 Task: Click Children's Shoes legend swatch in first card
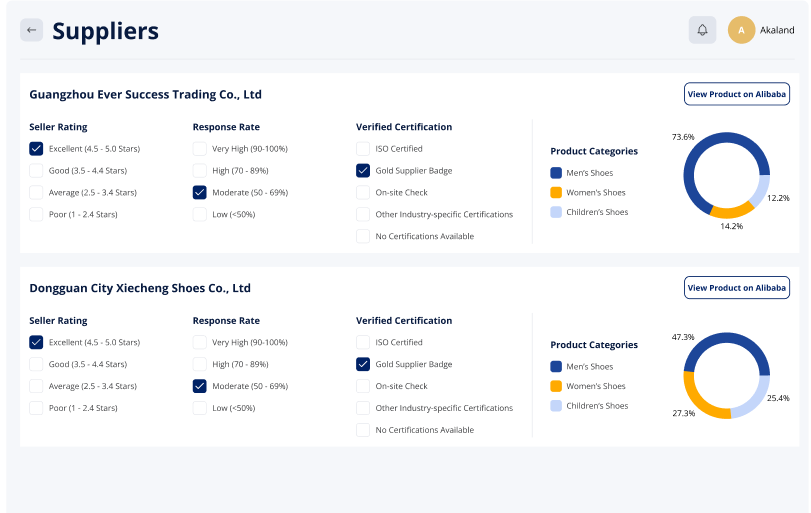pos(556,212)
